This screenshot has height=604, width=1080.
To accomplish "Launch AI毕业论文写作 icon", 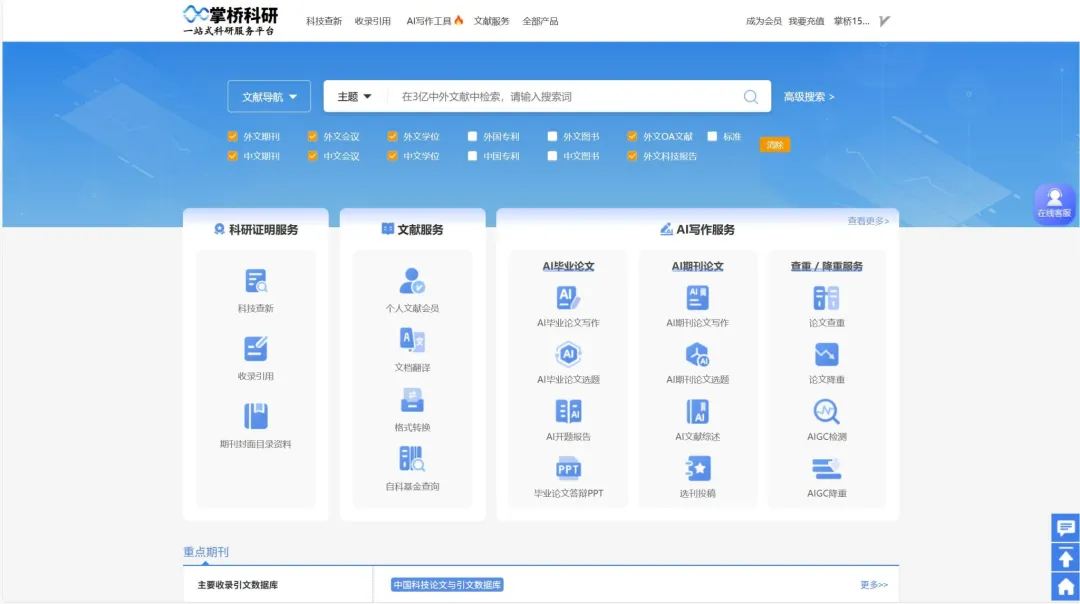I will point(568,297).
